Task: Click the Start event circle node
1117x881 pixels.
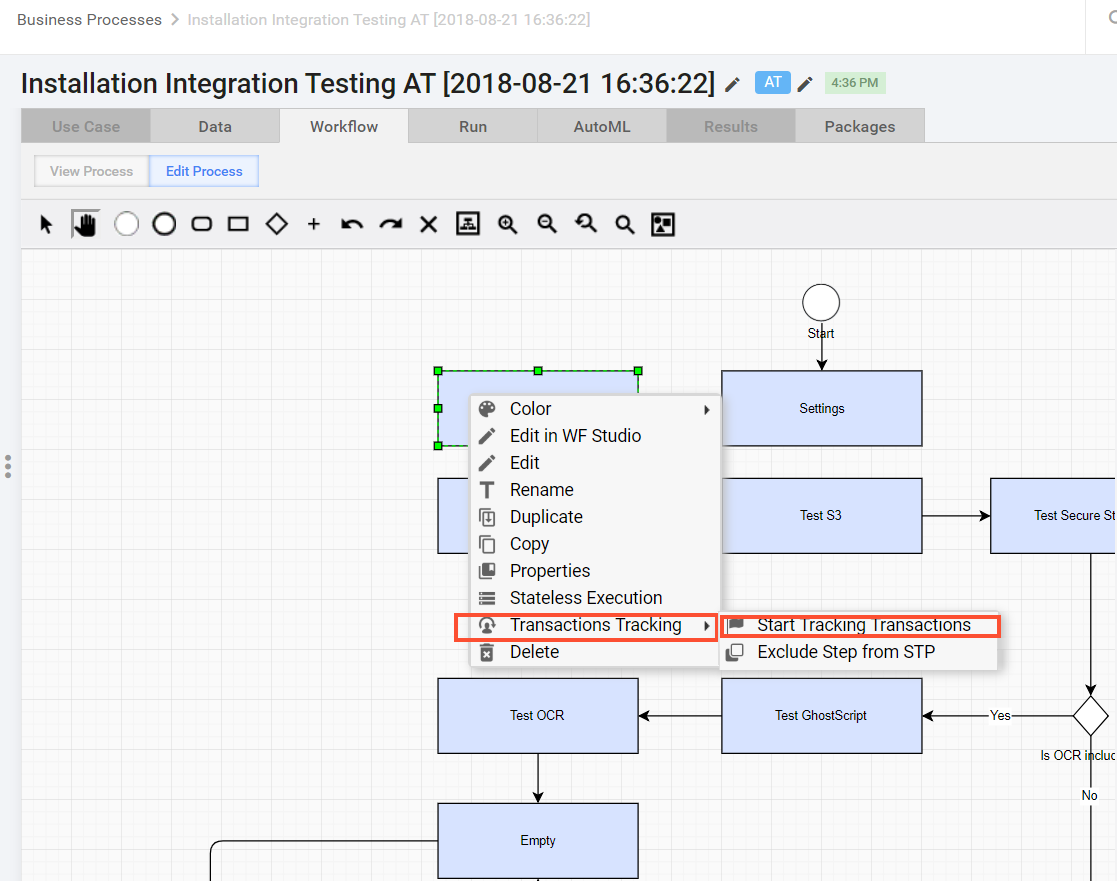Action: (x=821, y=303)
